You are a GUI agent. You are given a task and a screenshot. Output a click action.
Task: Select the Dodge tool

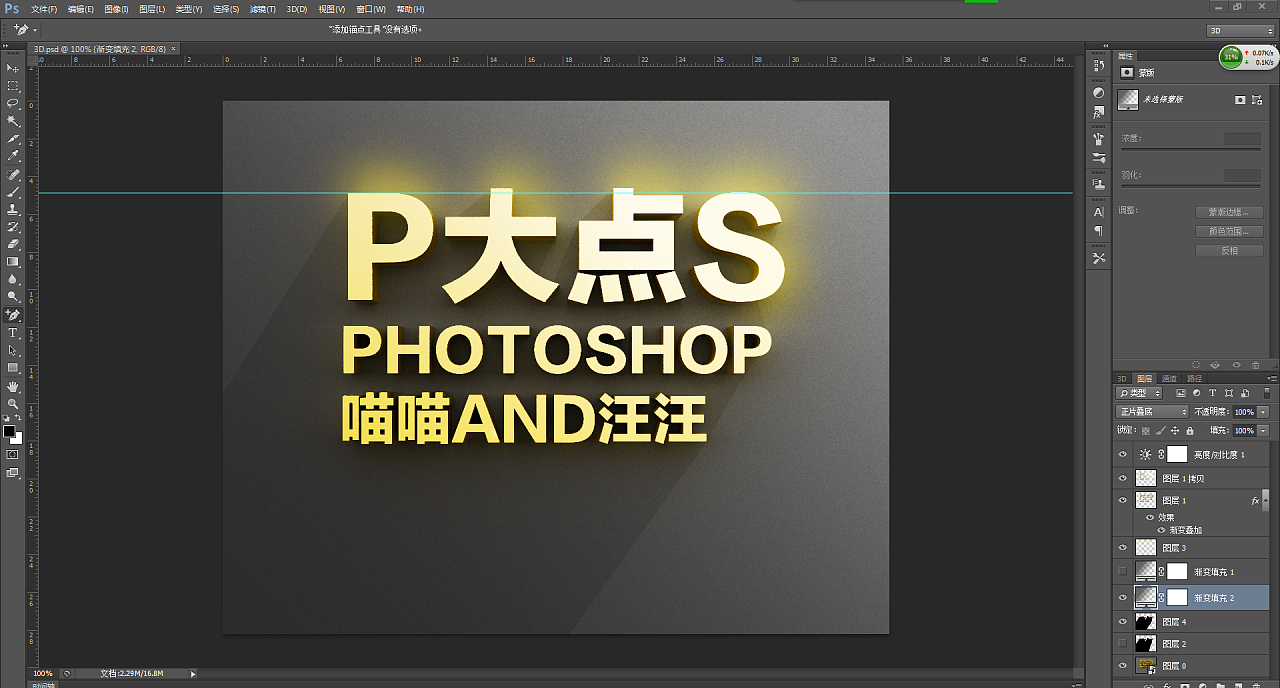(13, 297)
